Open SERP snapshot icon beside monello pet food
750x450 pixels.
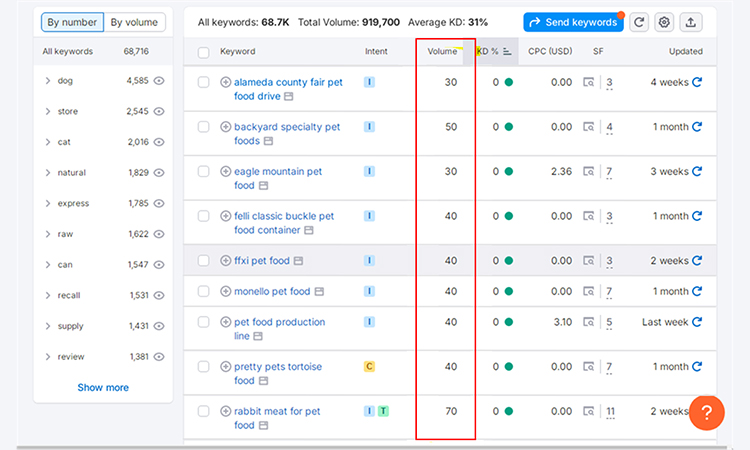pyautogui.click(x=320, y=292)
